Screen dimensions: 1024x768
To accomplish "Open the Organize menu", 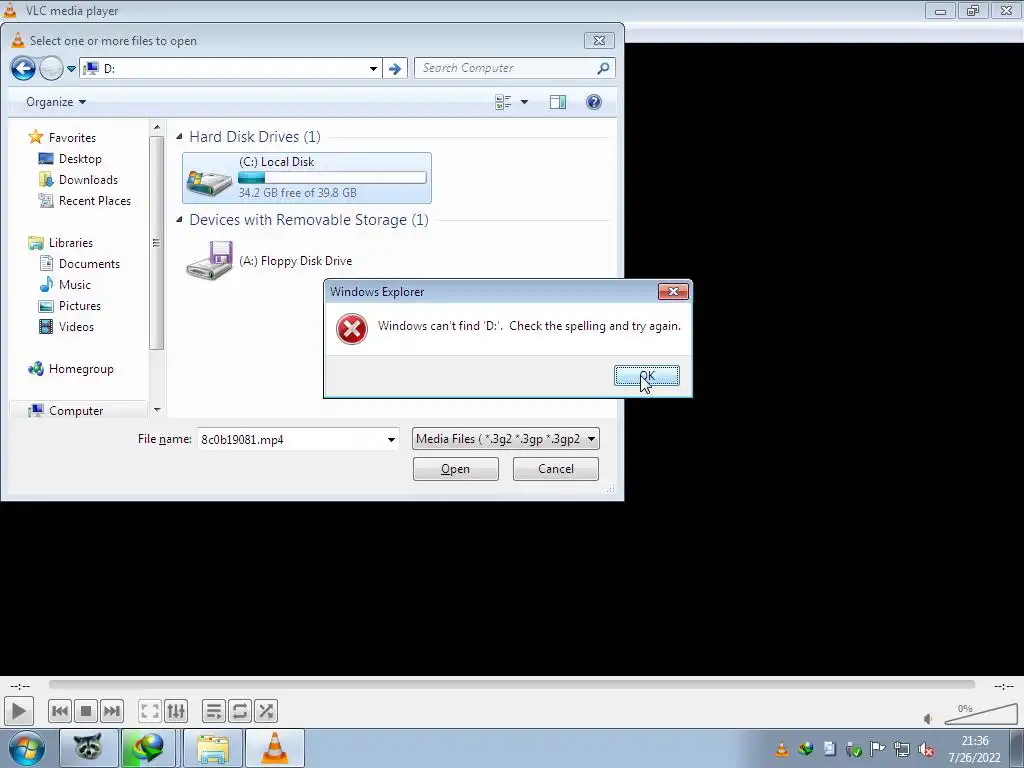I will click(56, 102).
